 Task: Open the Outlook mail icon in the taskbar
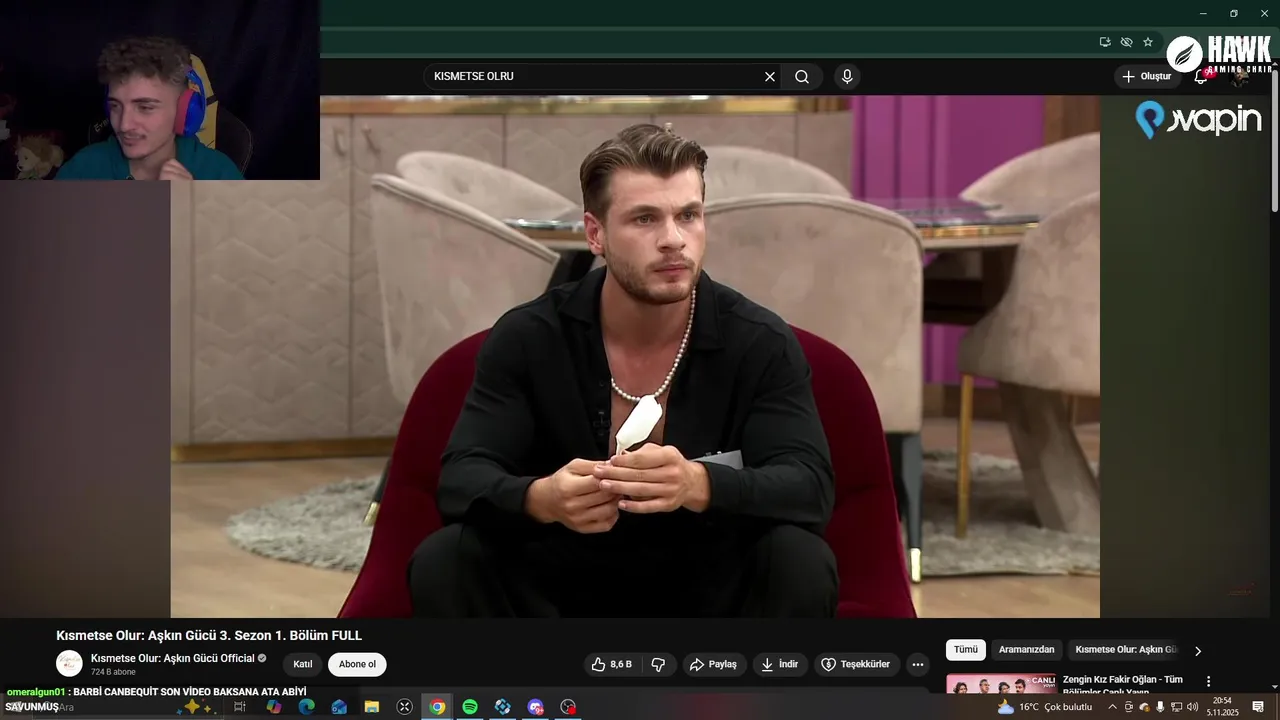click(x=339, y=707)
